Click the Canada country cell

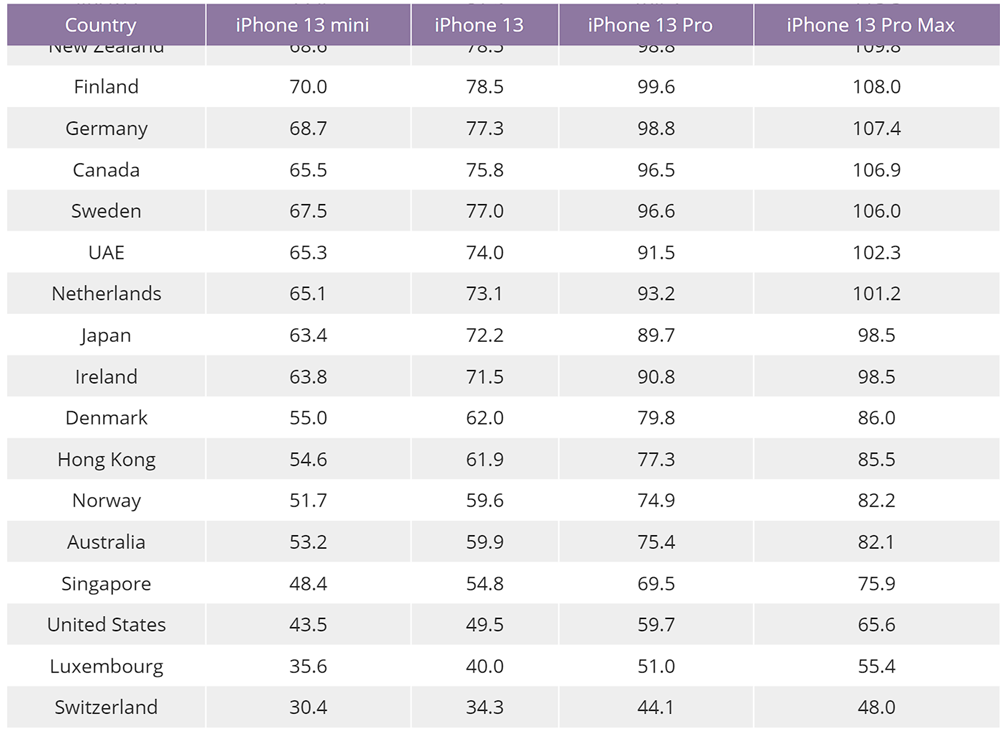107,169
